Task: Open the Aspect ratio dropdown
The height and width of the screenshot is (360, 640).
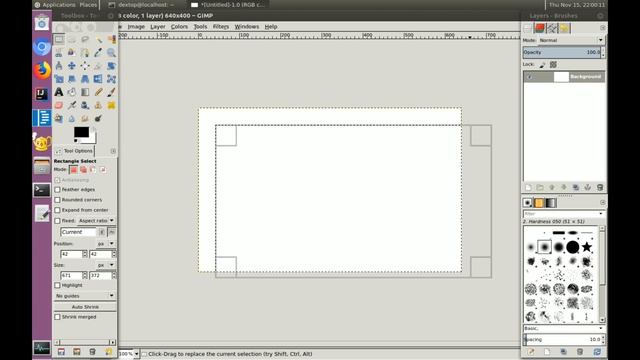Action: 96,220
